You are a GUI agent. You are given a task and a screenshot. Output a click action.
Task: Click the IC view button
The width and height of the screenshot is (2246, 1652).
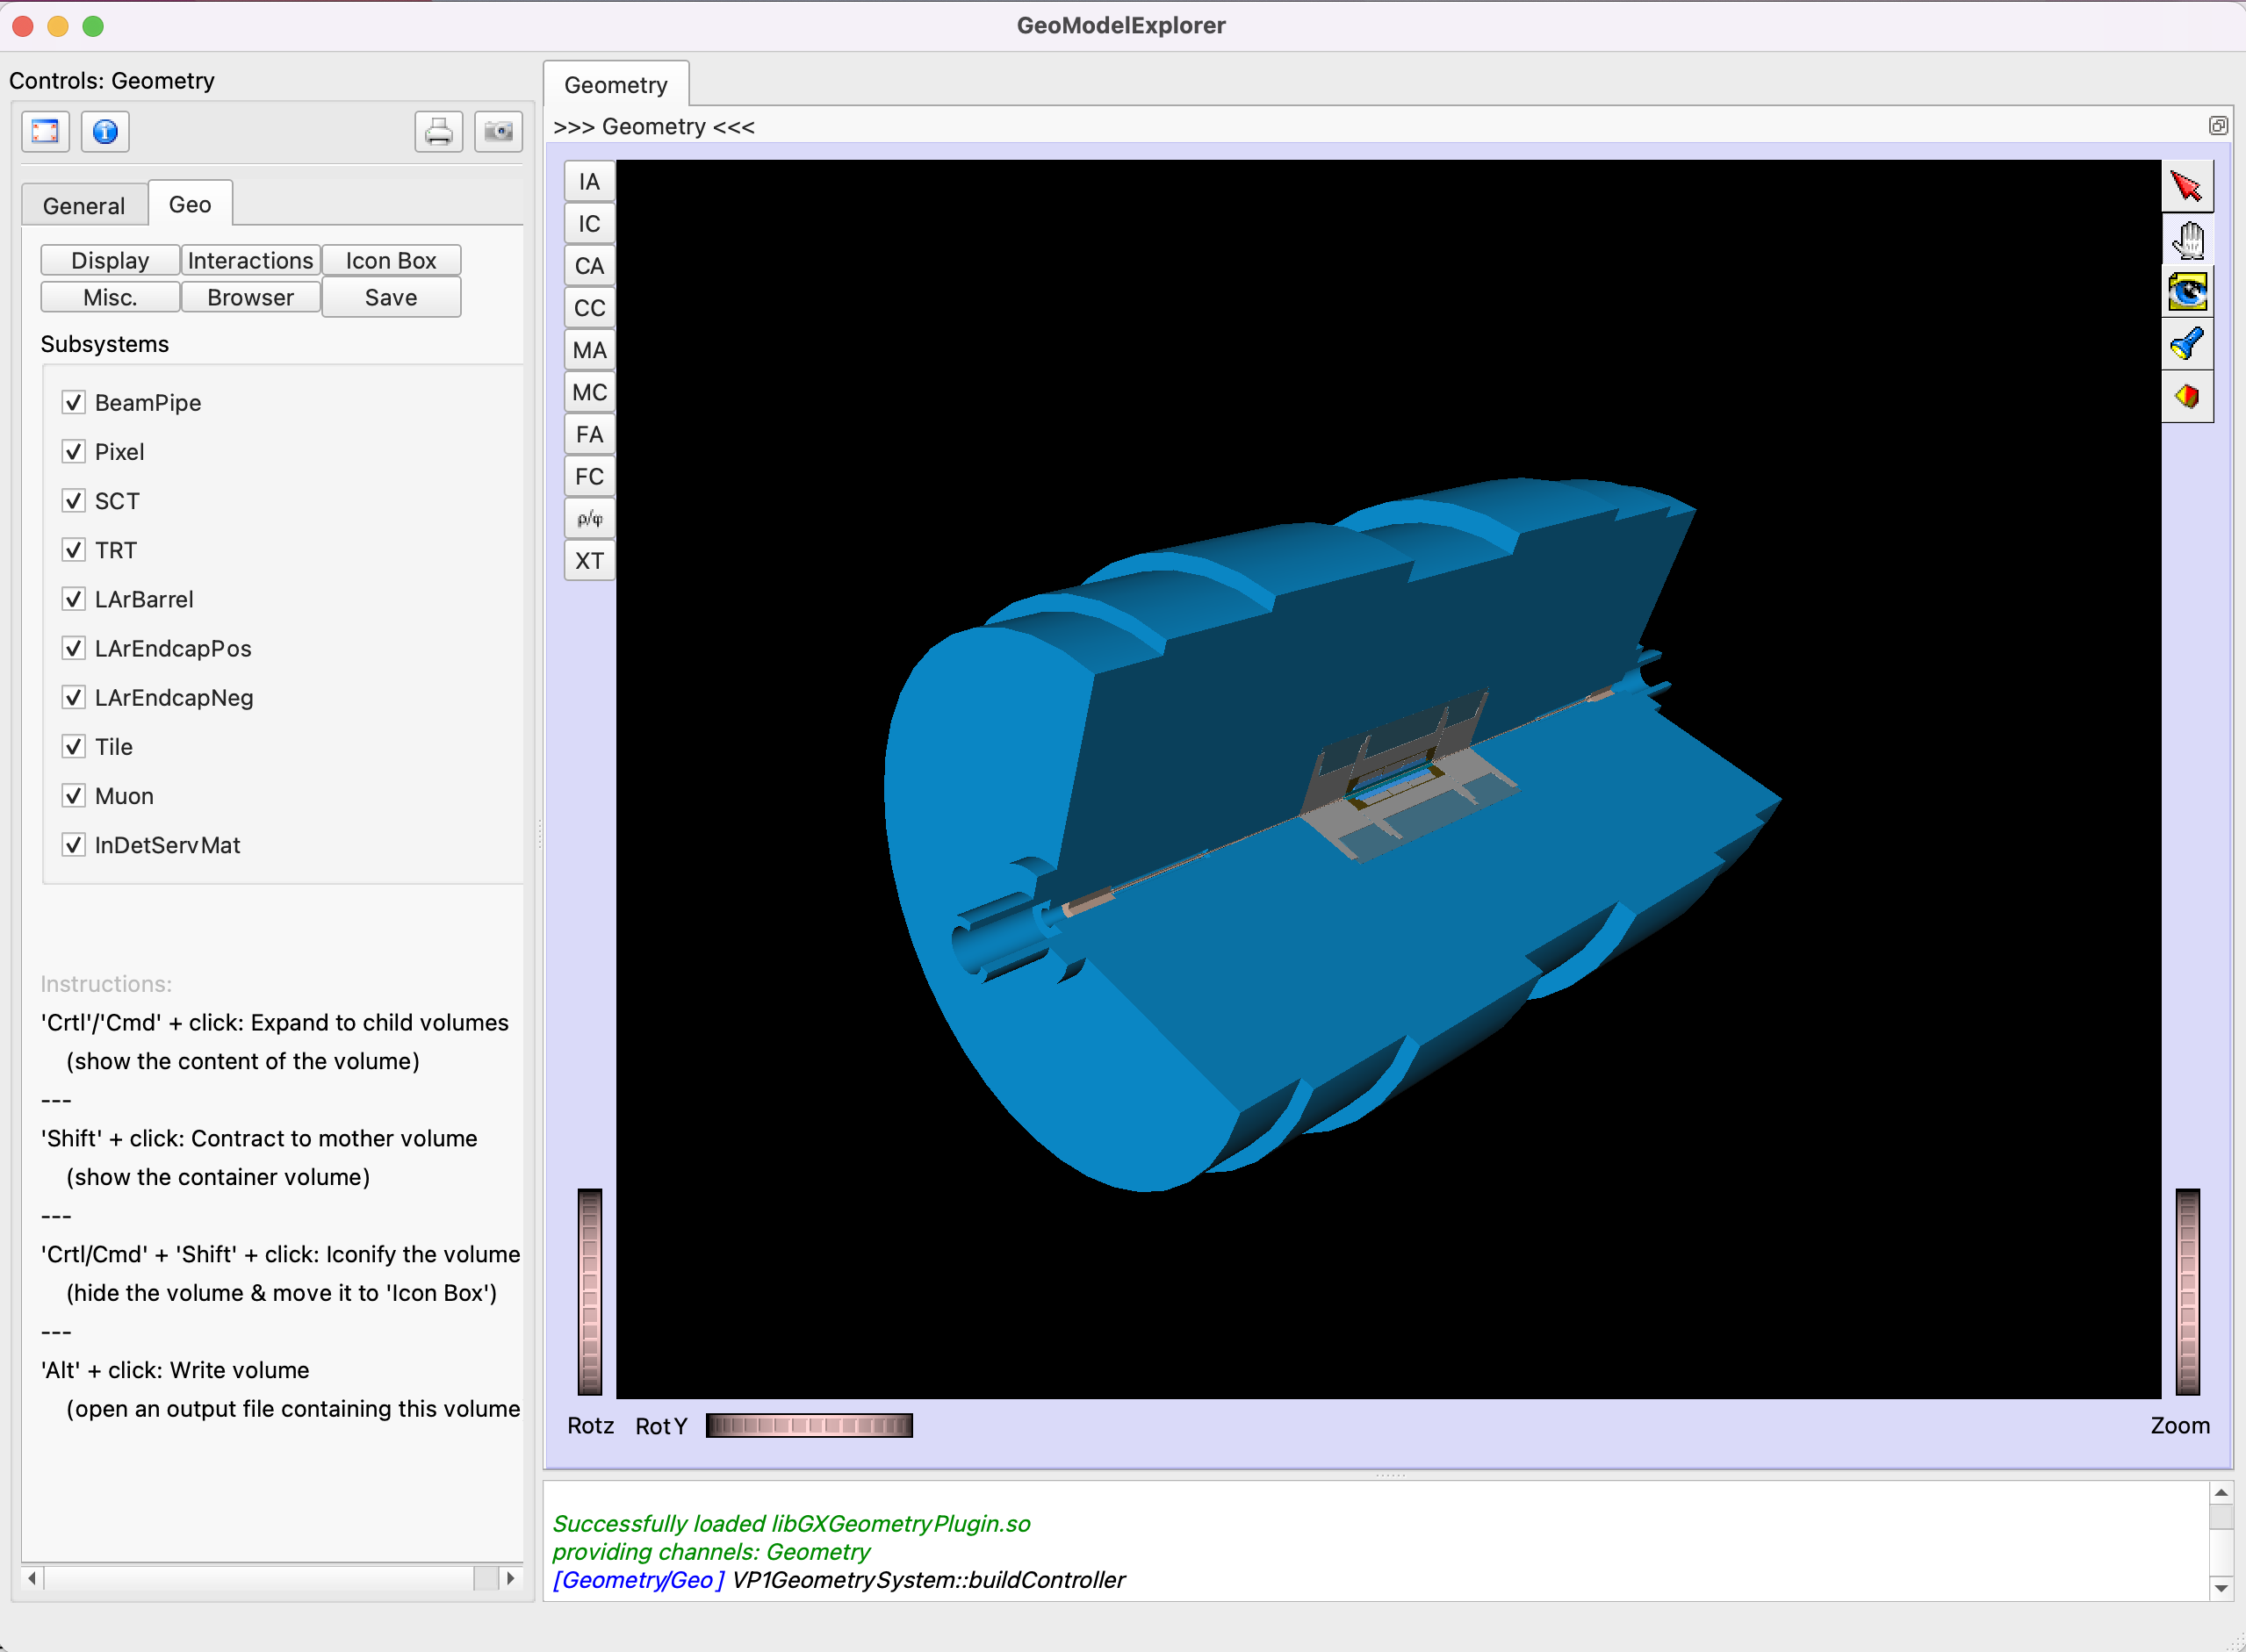click(x=589, y=224)
